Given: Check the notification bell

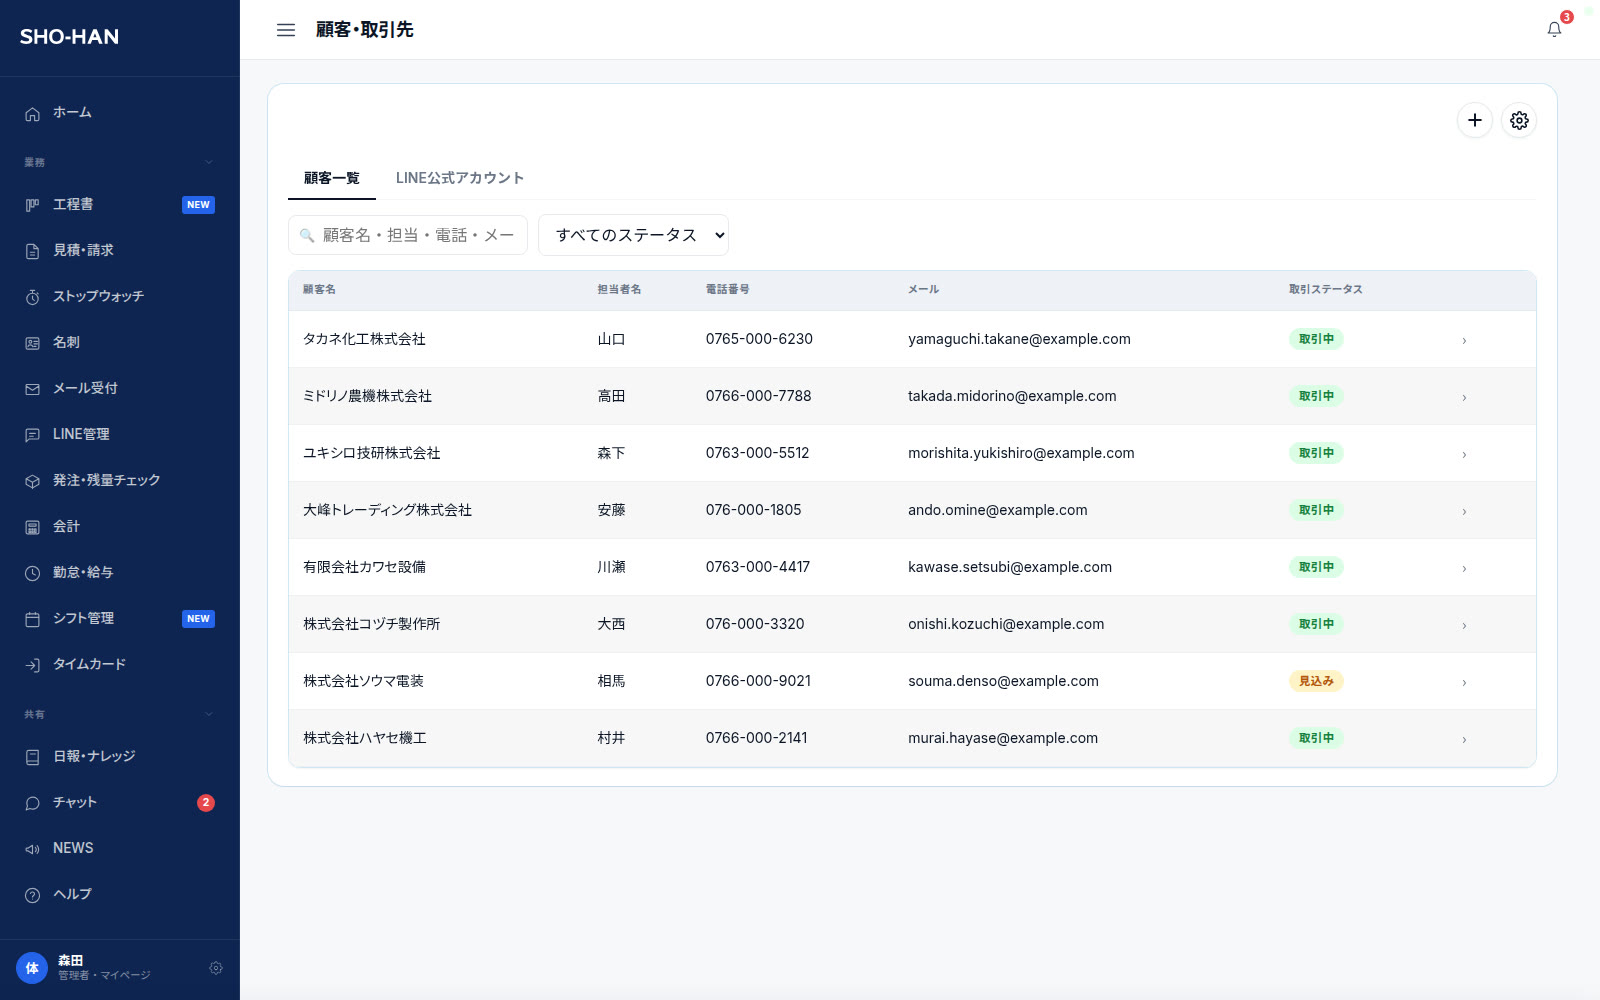Looking at the screenshot, I should click(1554, 29).
